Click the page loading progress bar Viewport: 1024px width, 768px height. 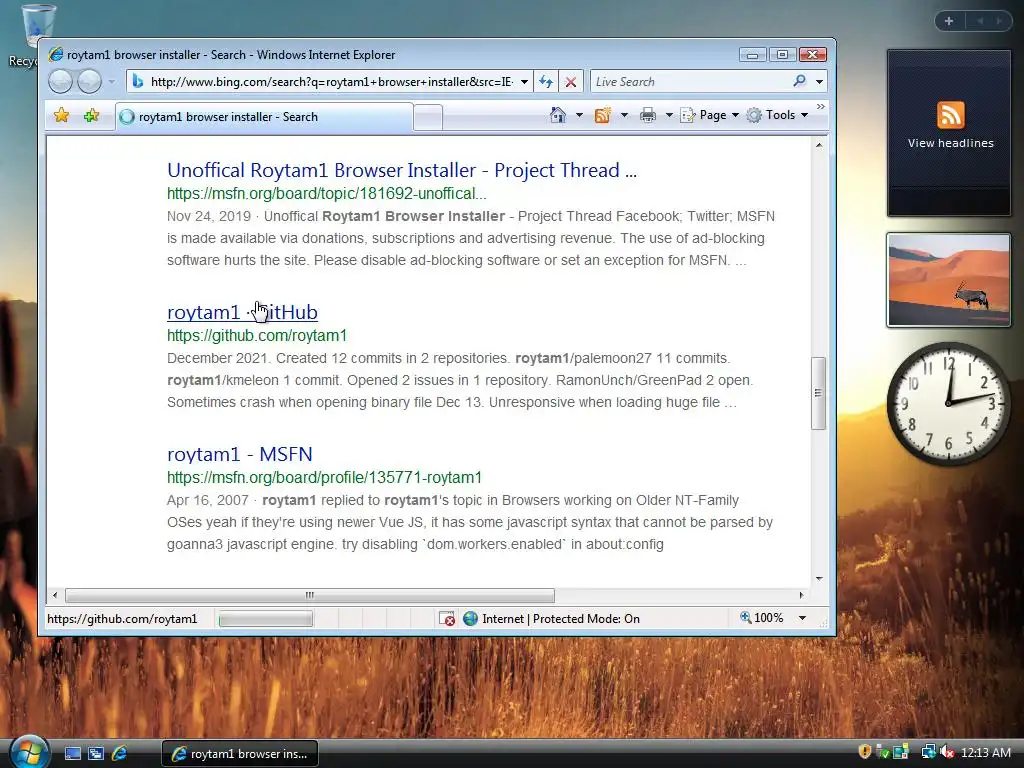266,618
